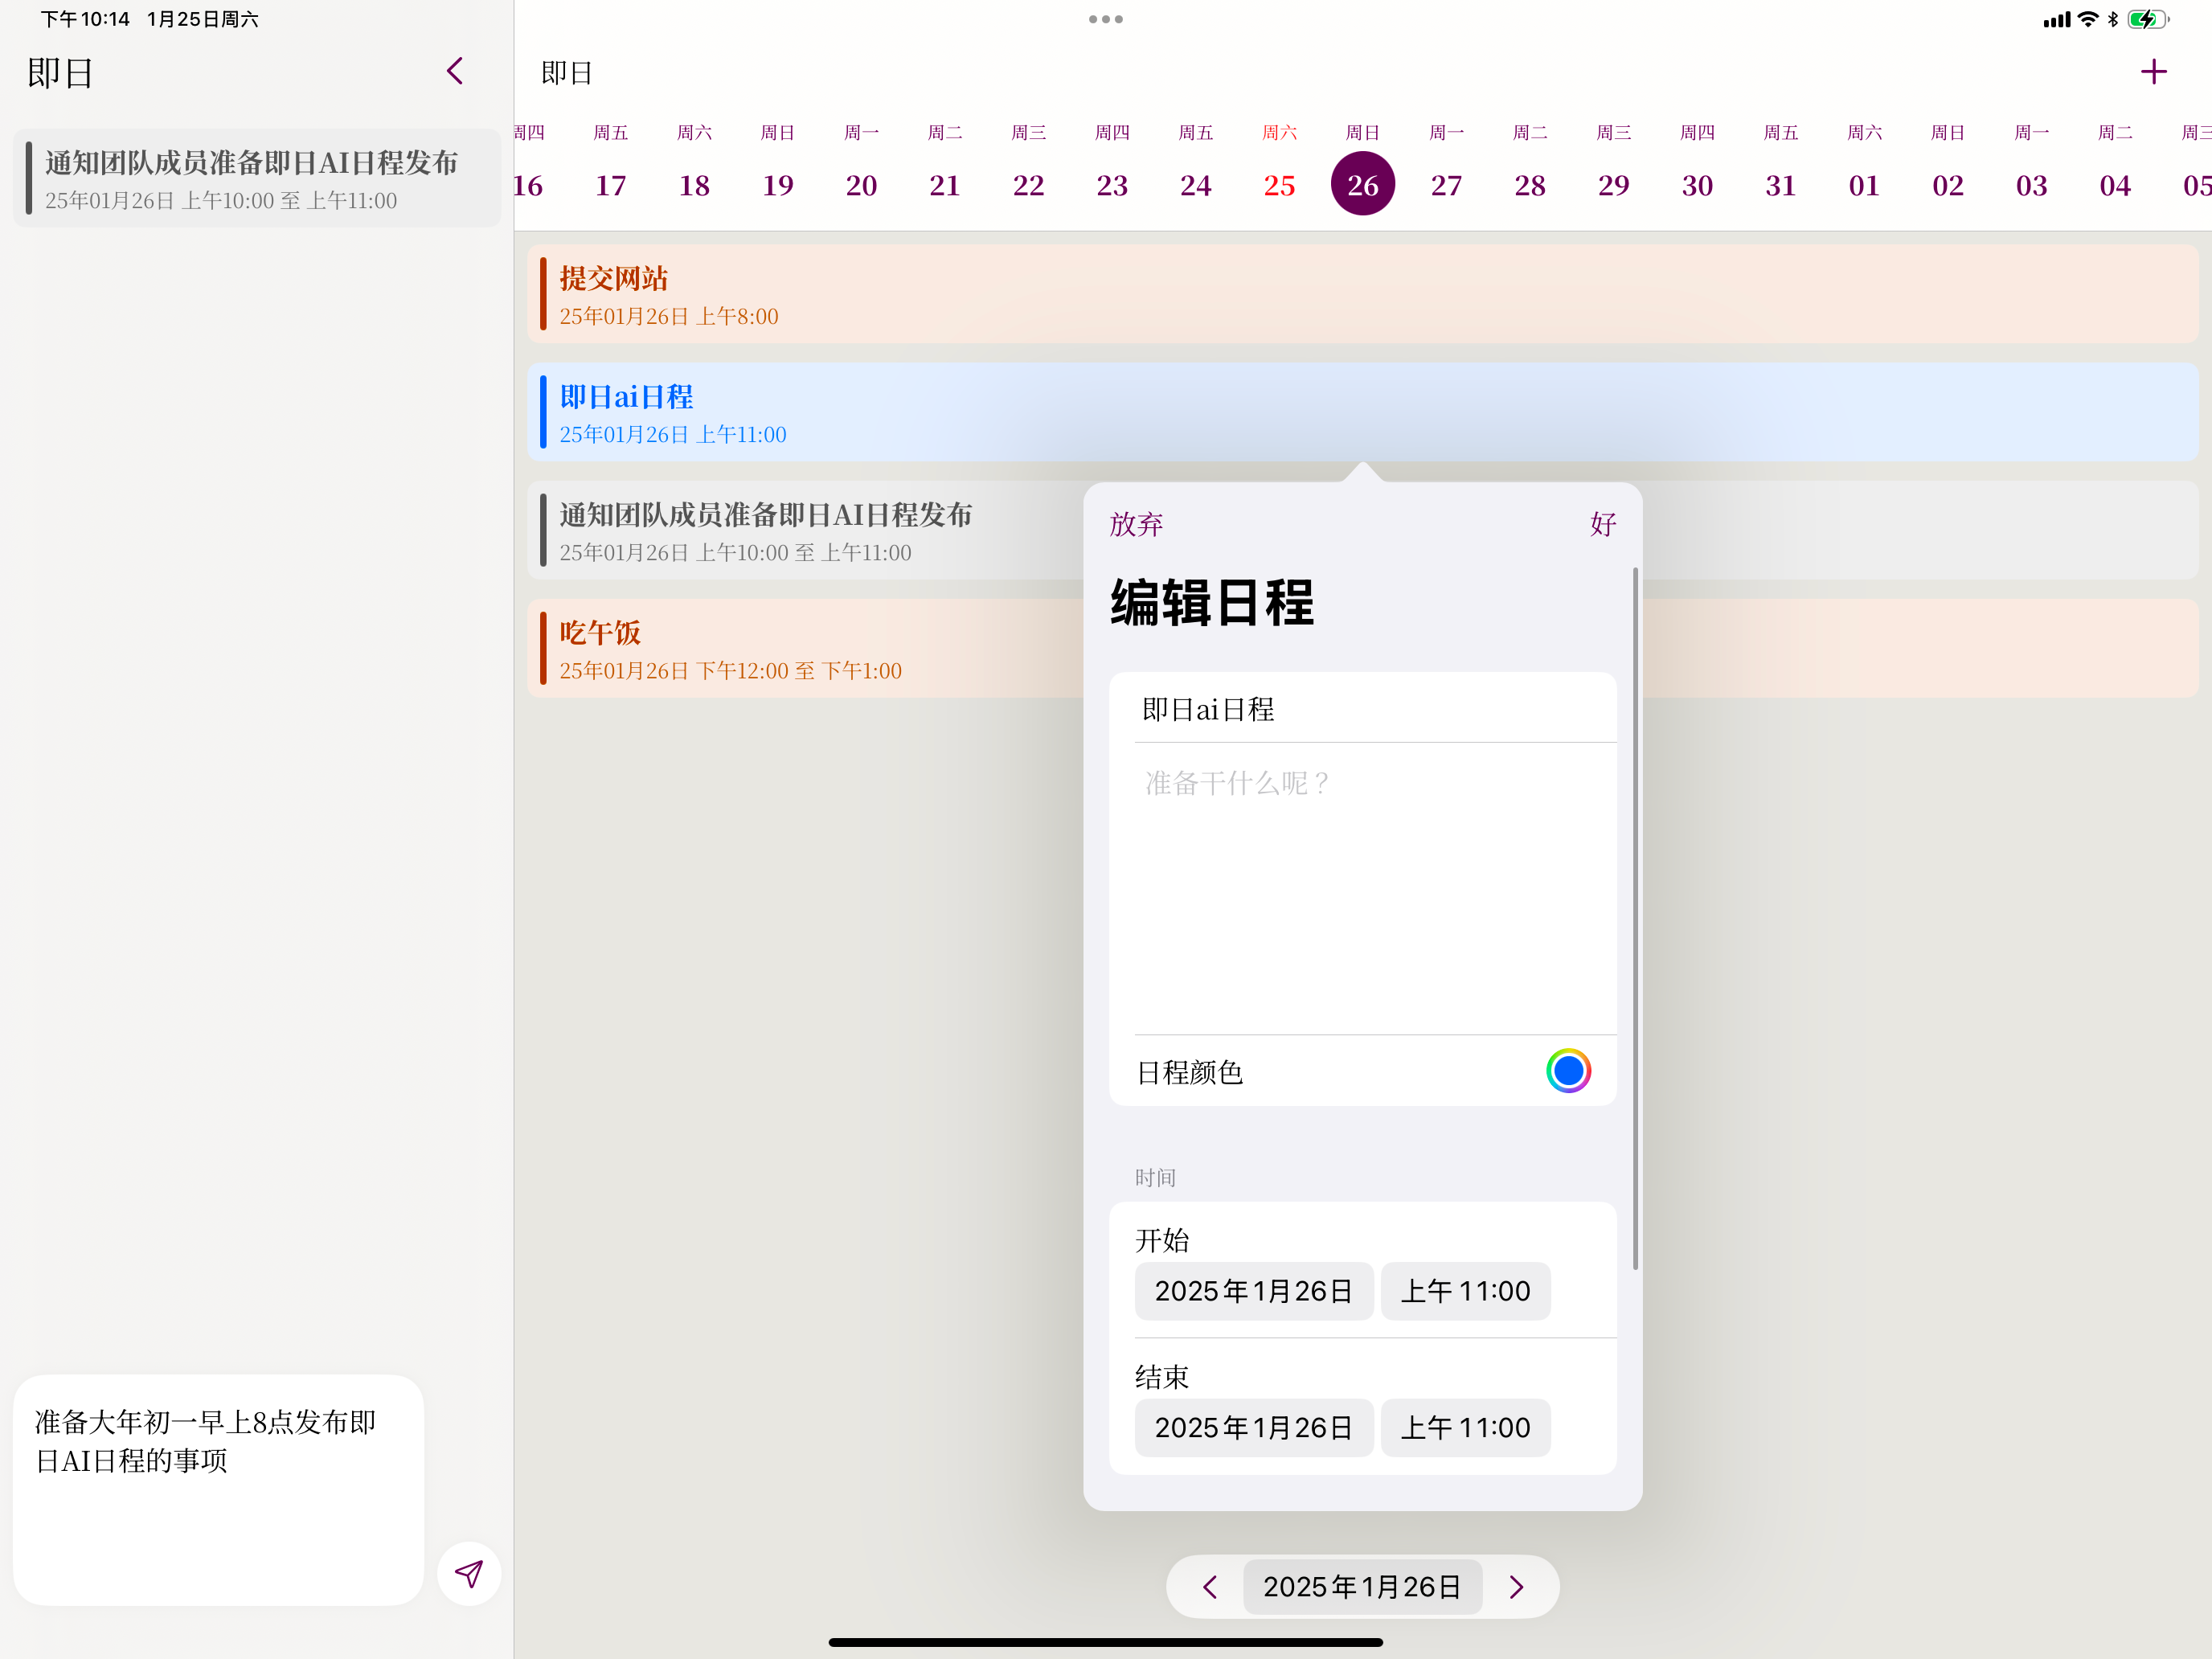Screen dimensions: 2212x1659
Task: Collapse sidebar with the back chevron
Action: point(455,71)
